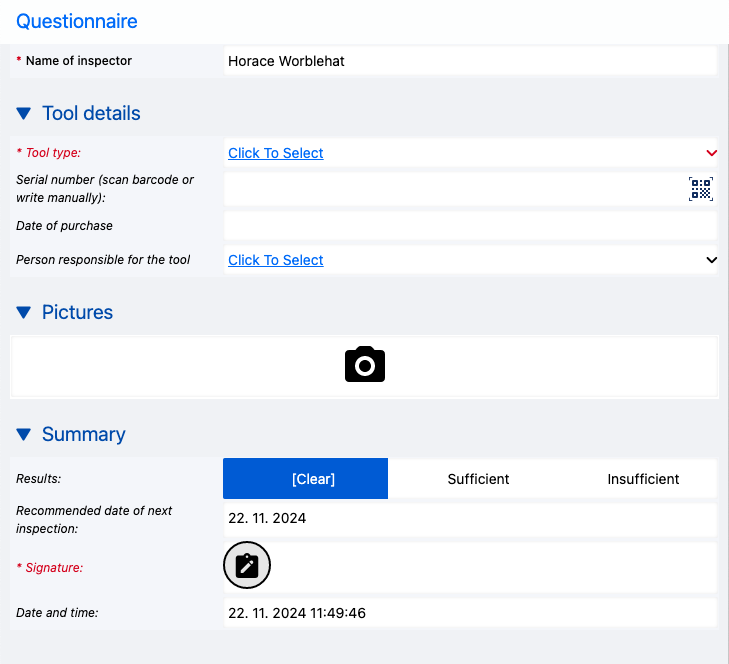Click To Select link for Person responsible
Screen dimensions: 729x664
coord(276,260)
